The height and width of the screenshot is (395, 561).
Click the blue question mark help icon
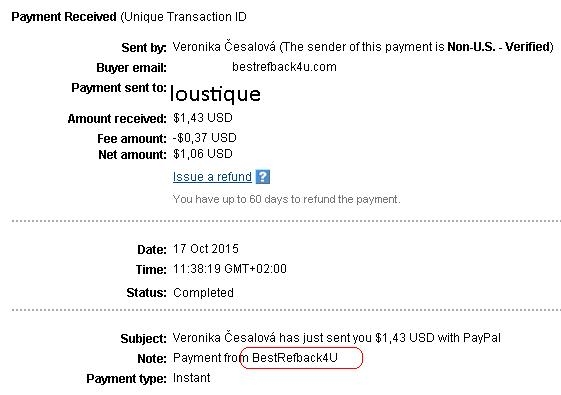263,177
